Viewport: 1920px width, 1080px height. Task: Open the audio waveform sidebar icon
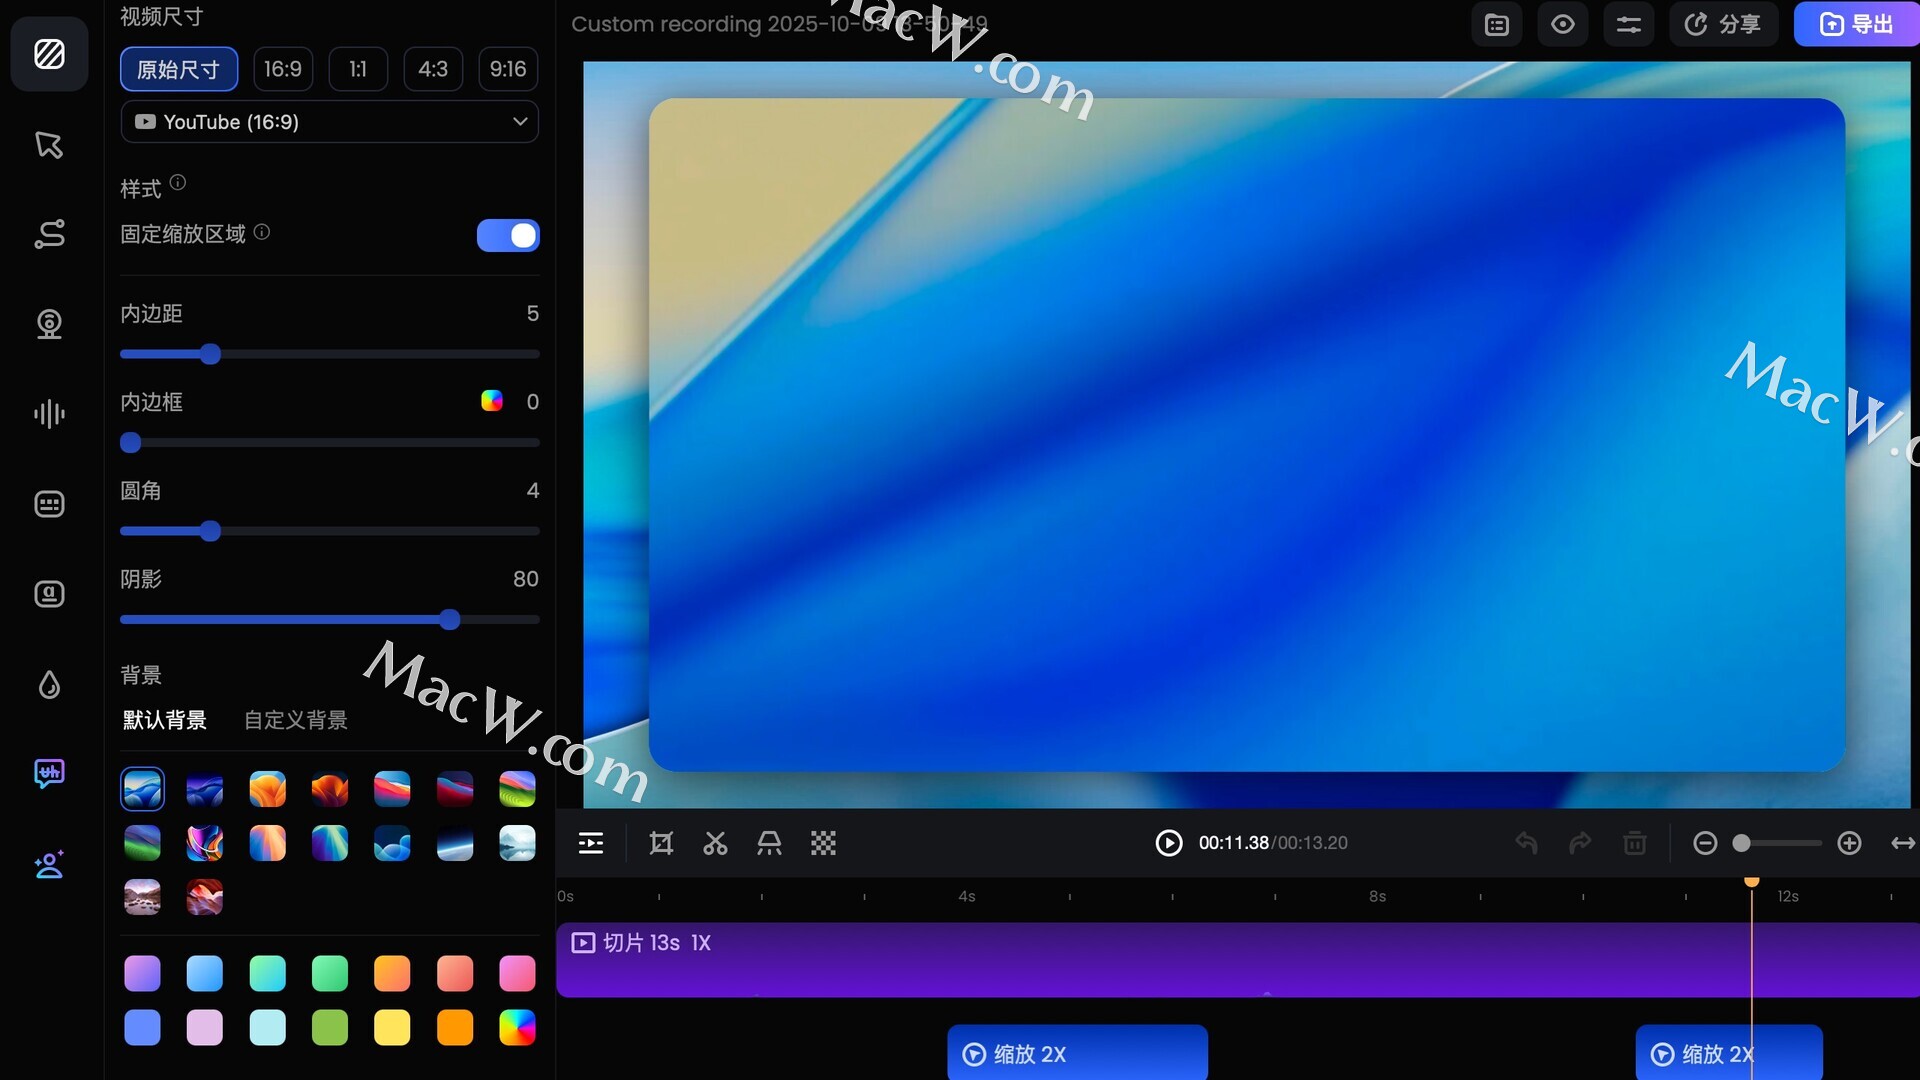[49, 414]
